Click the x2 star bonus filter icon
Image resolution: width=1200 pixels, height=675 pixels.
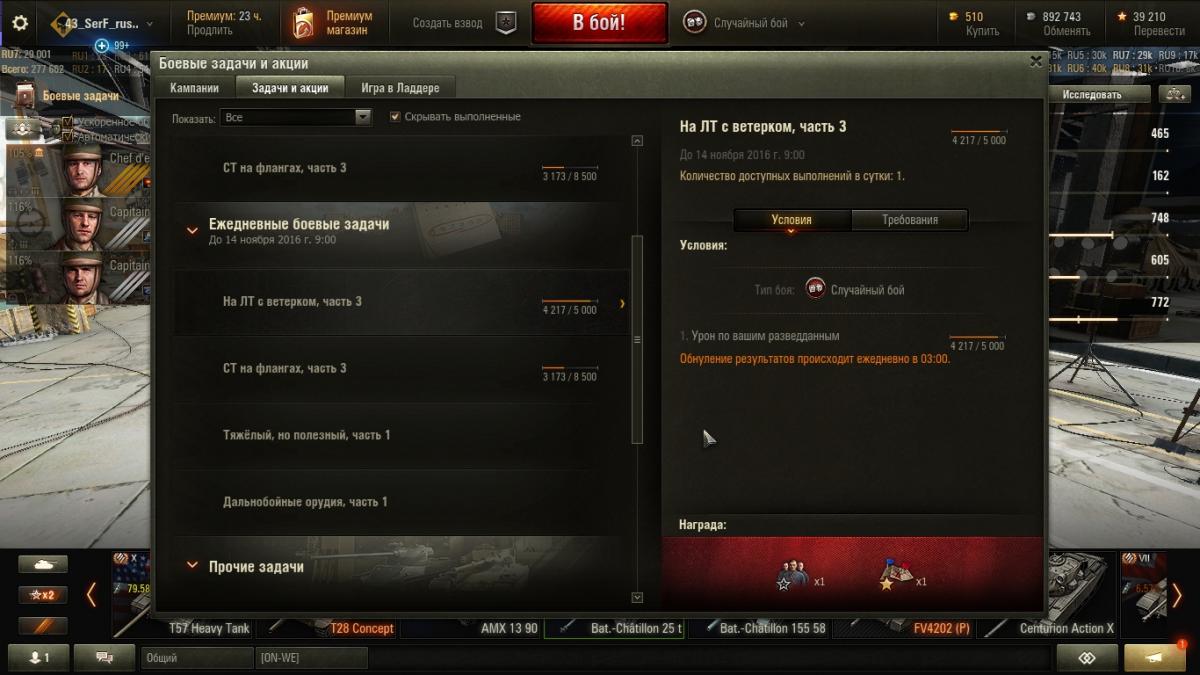coord(43,595)
